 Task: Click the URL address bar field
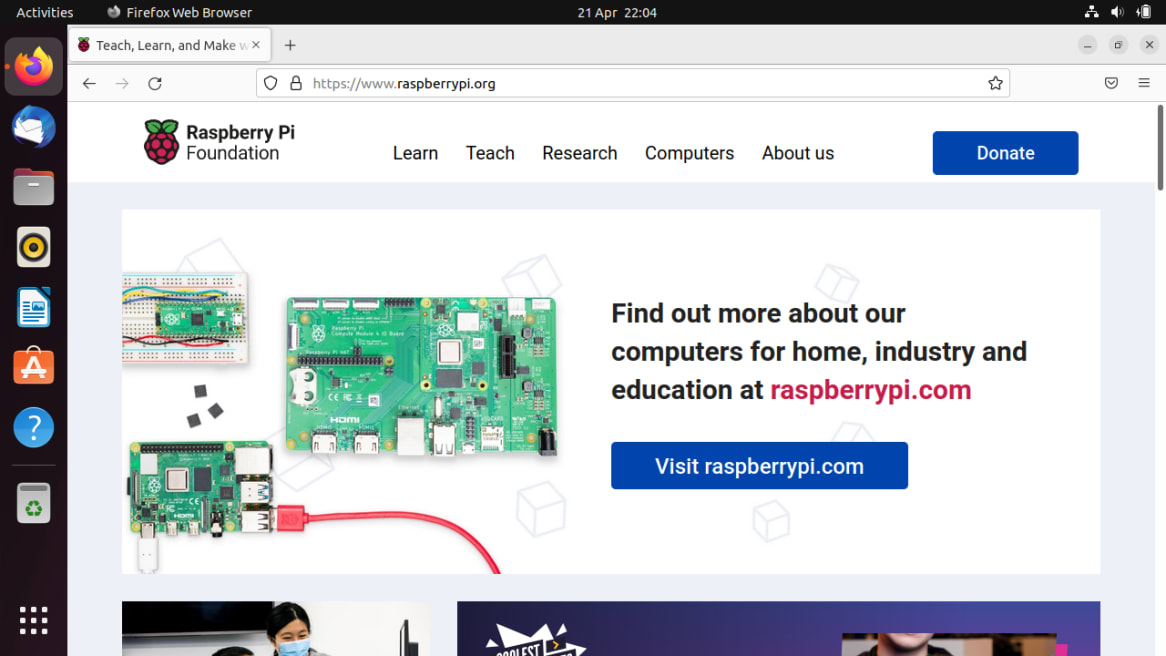(x=632, y=83)
